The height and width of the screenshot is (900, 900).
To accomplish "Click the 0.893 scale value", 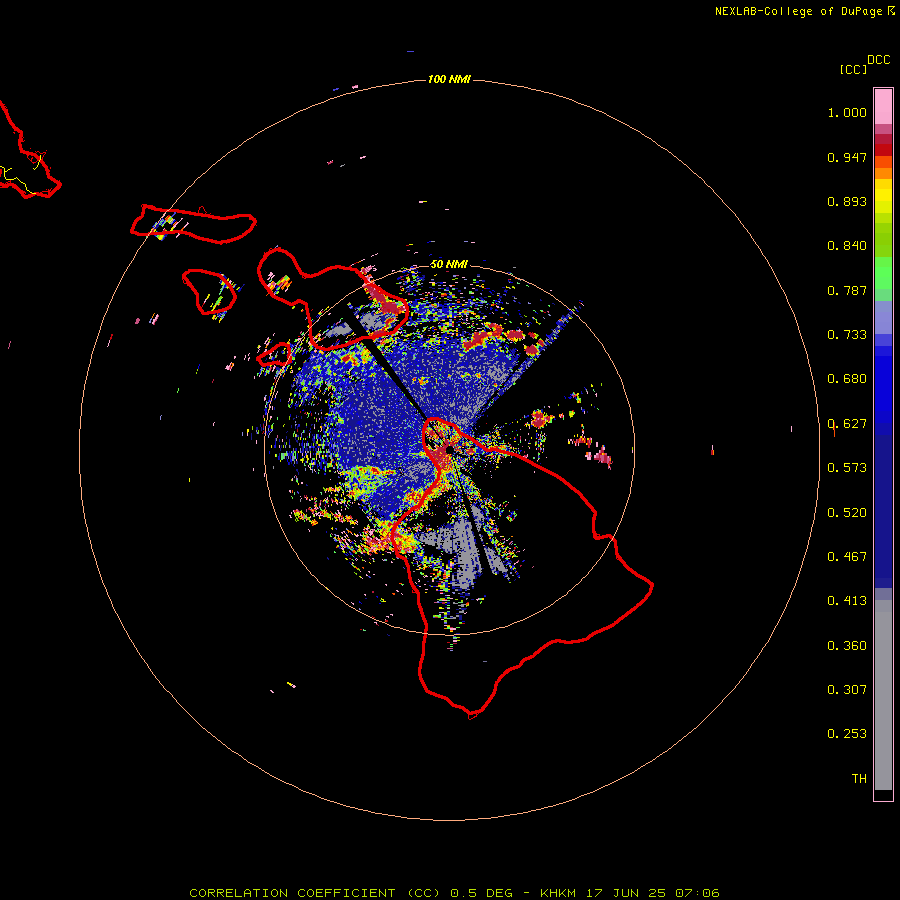I will (x=847, y=201).
